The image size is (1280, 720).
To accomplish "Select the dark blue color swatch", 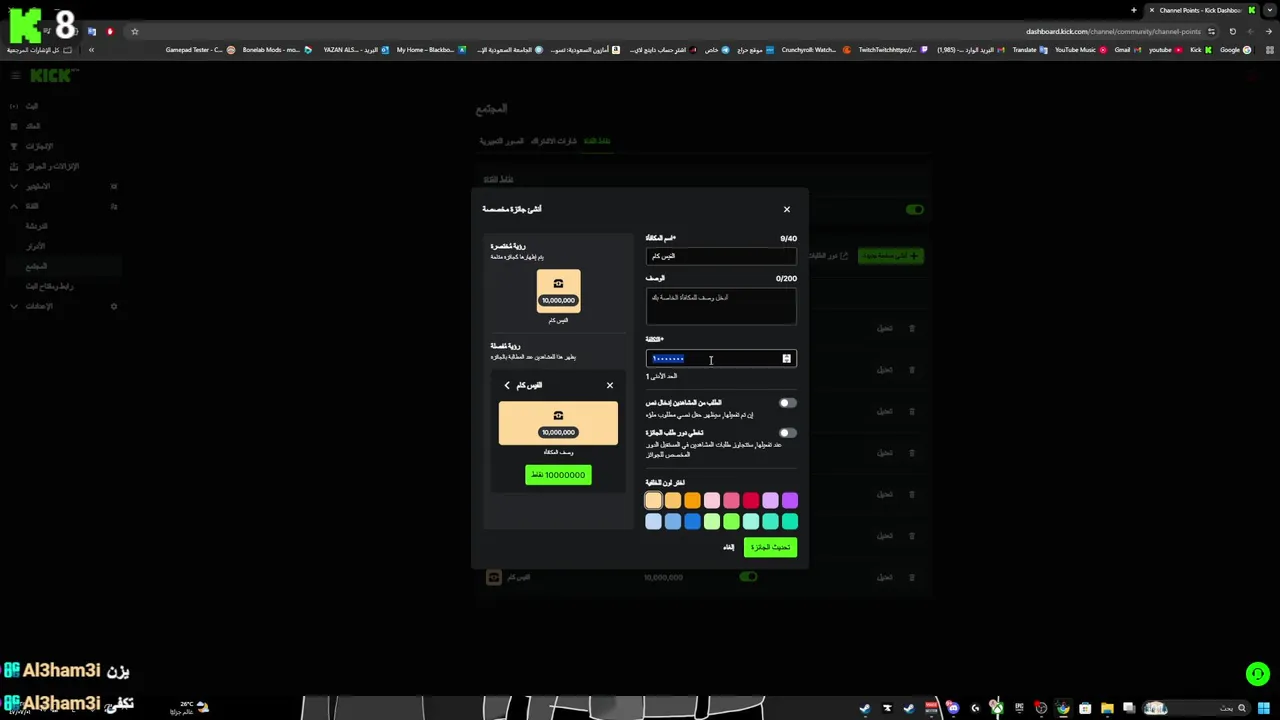I will click(692, 521).
